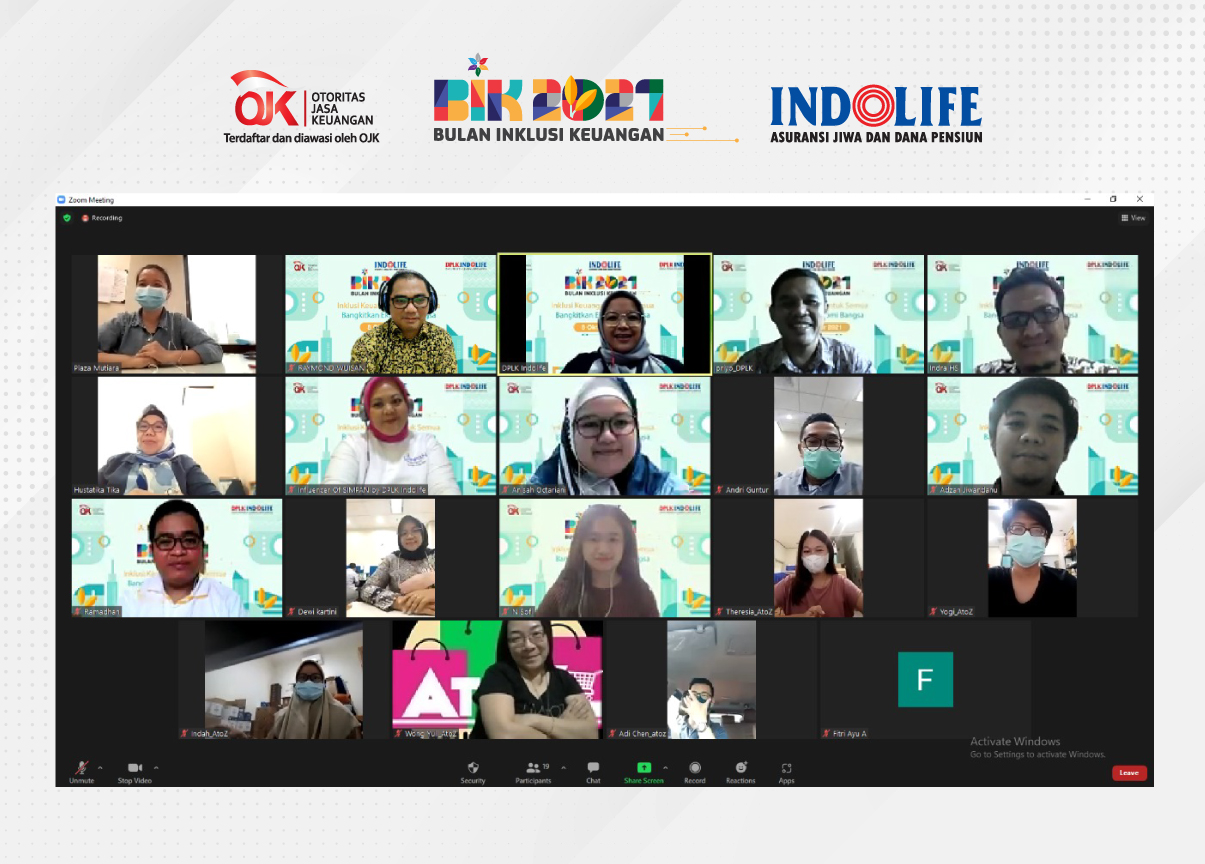This screenshot has width=1205, height=864.
Task: Select Andri Guntur's video tile
Action: [x=819, y=436]
